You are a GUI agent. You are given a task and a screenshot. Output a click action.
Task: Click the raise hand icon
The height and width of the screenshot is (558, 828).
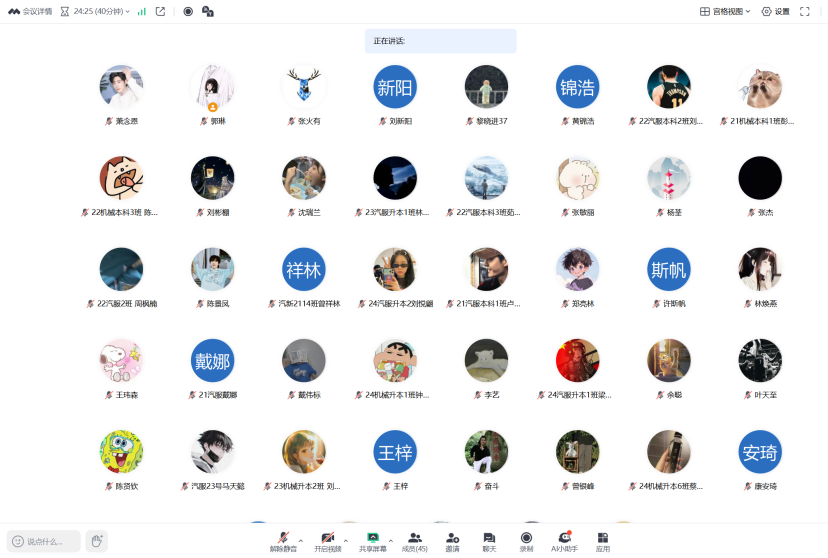(96, 541)
